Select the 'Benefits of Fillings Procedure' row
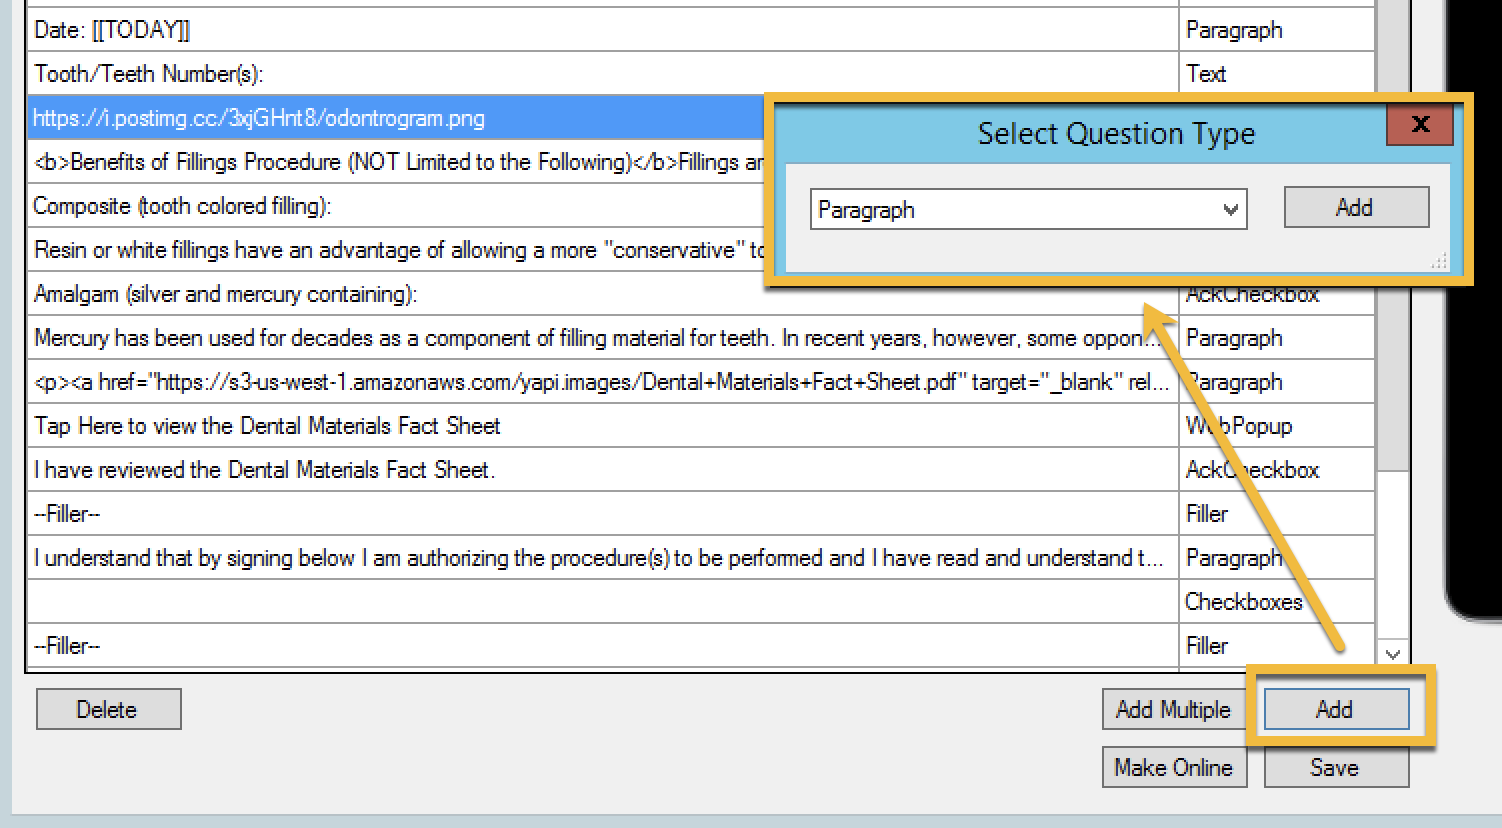Image resolution: width=1502 pixels, height=828 pixels. tap(397, 162)
